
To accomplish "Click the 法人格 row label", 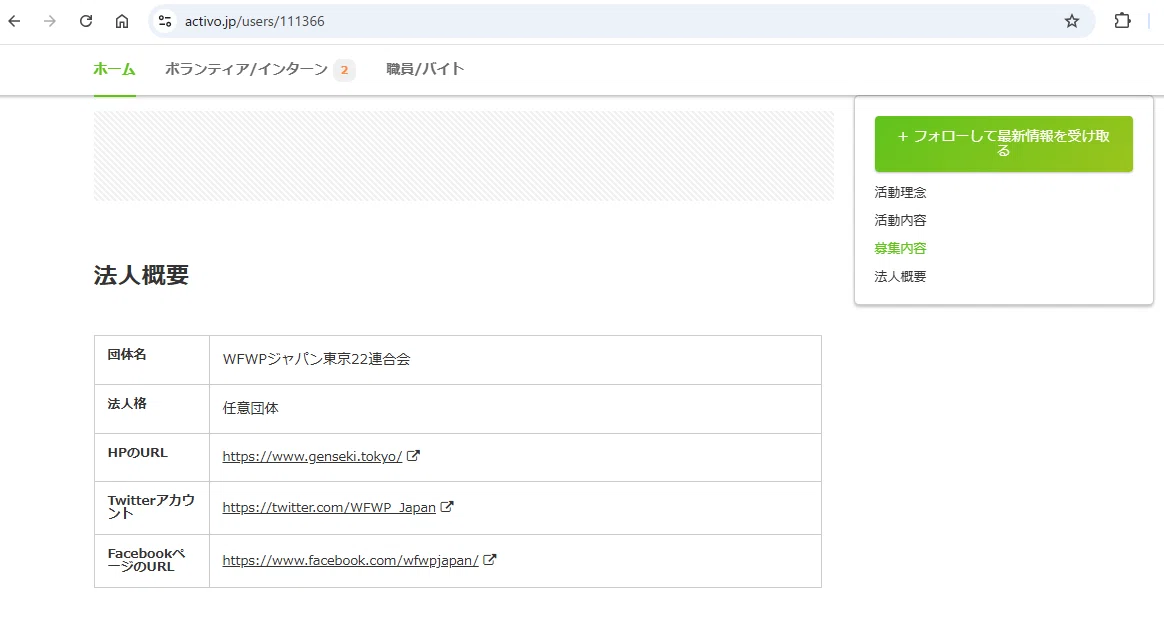I will click(127, 404).
